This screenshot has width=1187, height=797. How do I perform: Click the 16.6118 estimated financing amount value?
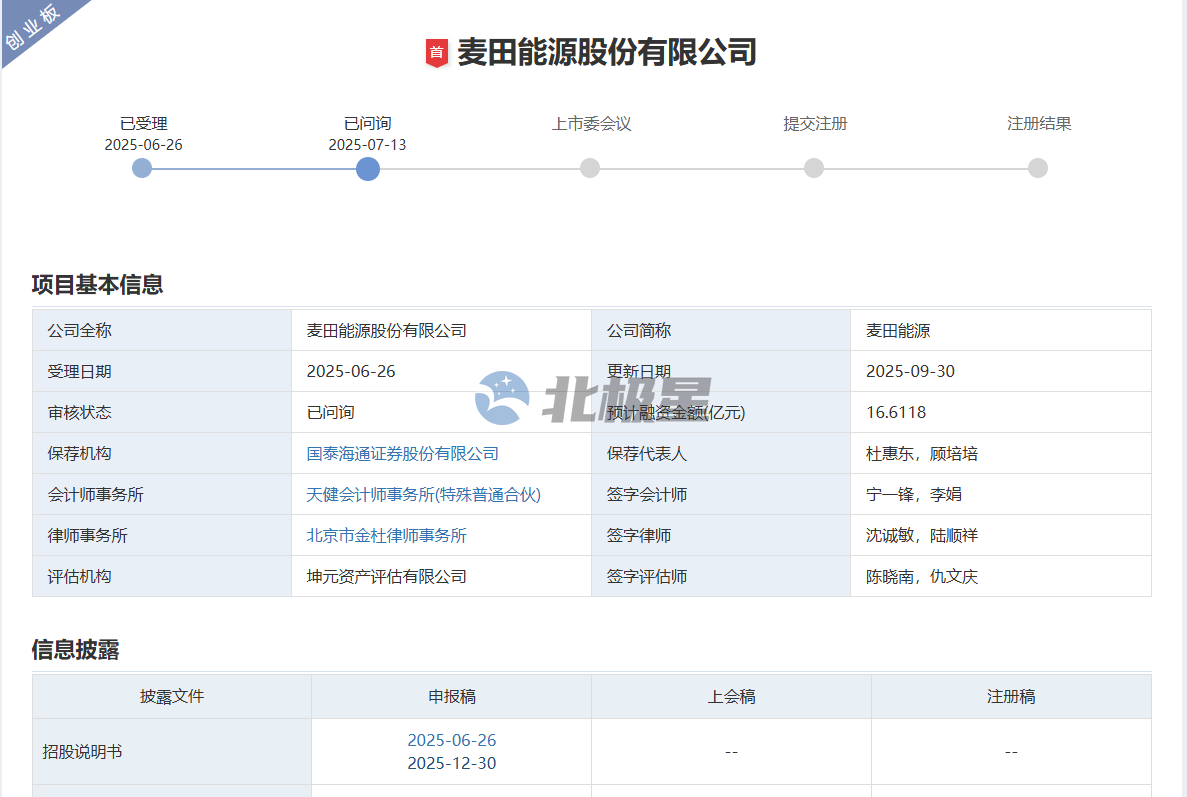tap(896, 413)
